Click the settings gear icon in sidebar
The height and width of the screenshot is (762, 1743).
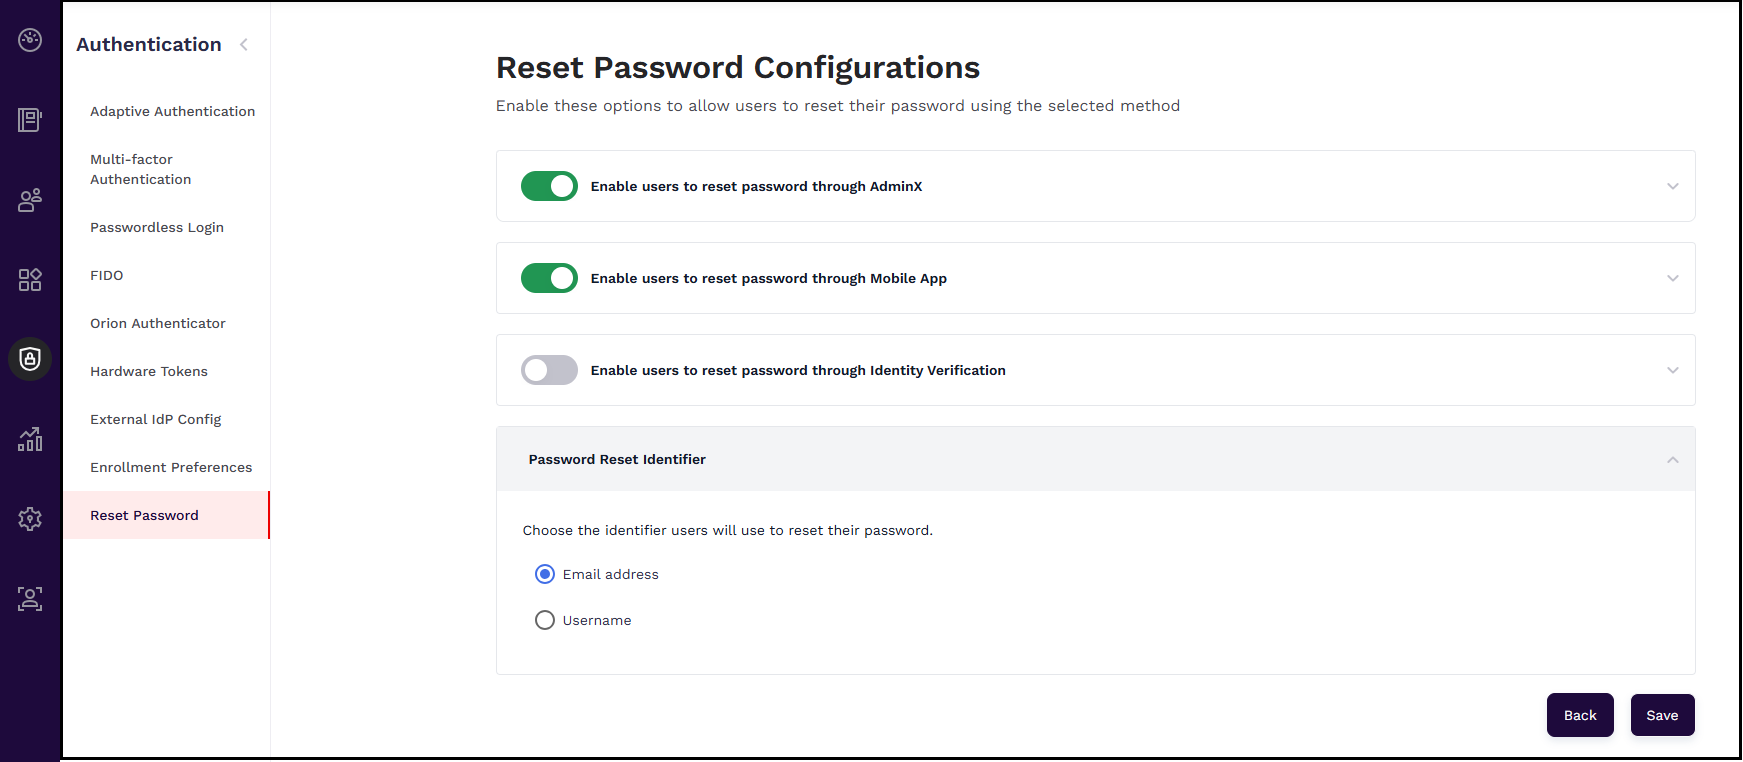(30, 519)
